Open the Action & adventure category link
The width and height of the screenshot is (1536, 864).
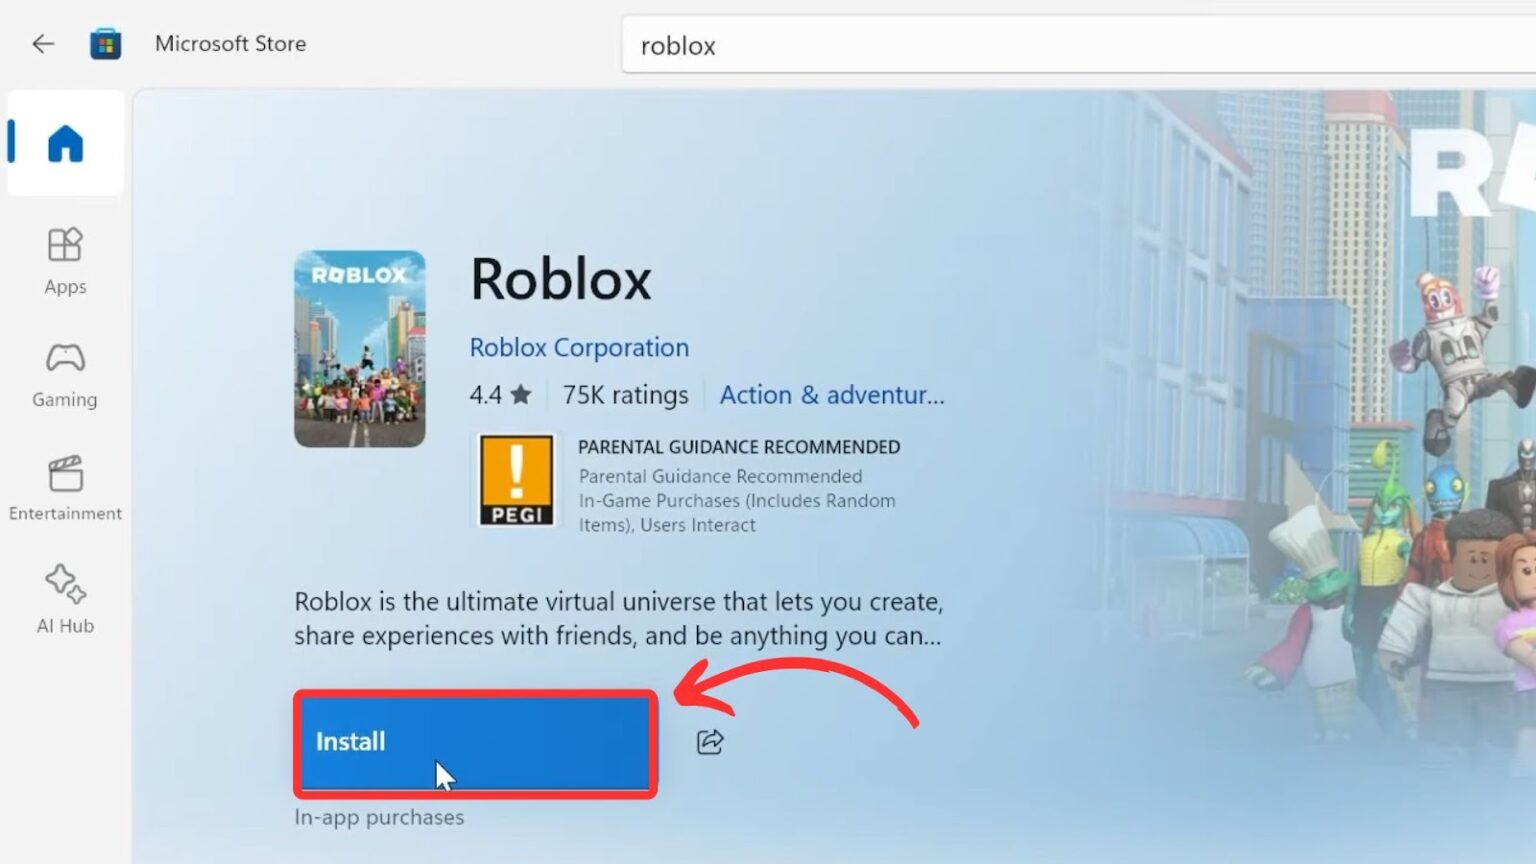click(x=831, y=395)
